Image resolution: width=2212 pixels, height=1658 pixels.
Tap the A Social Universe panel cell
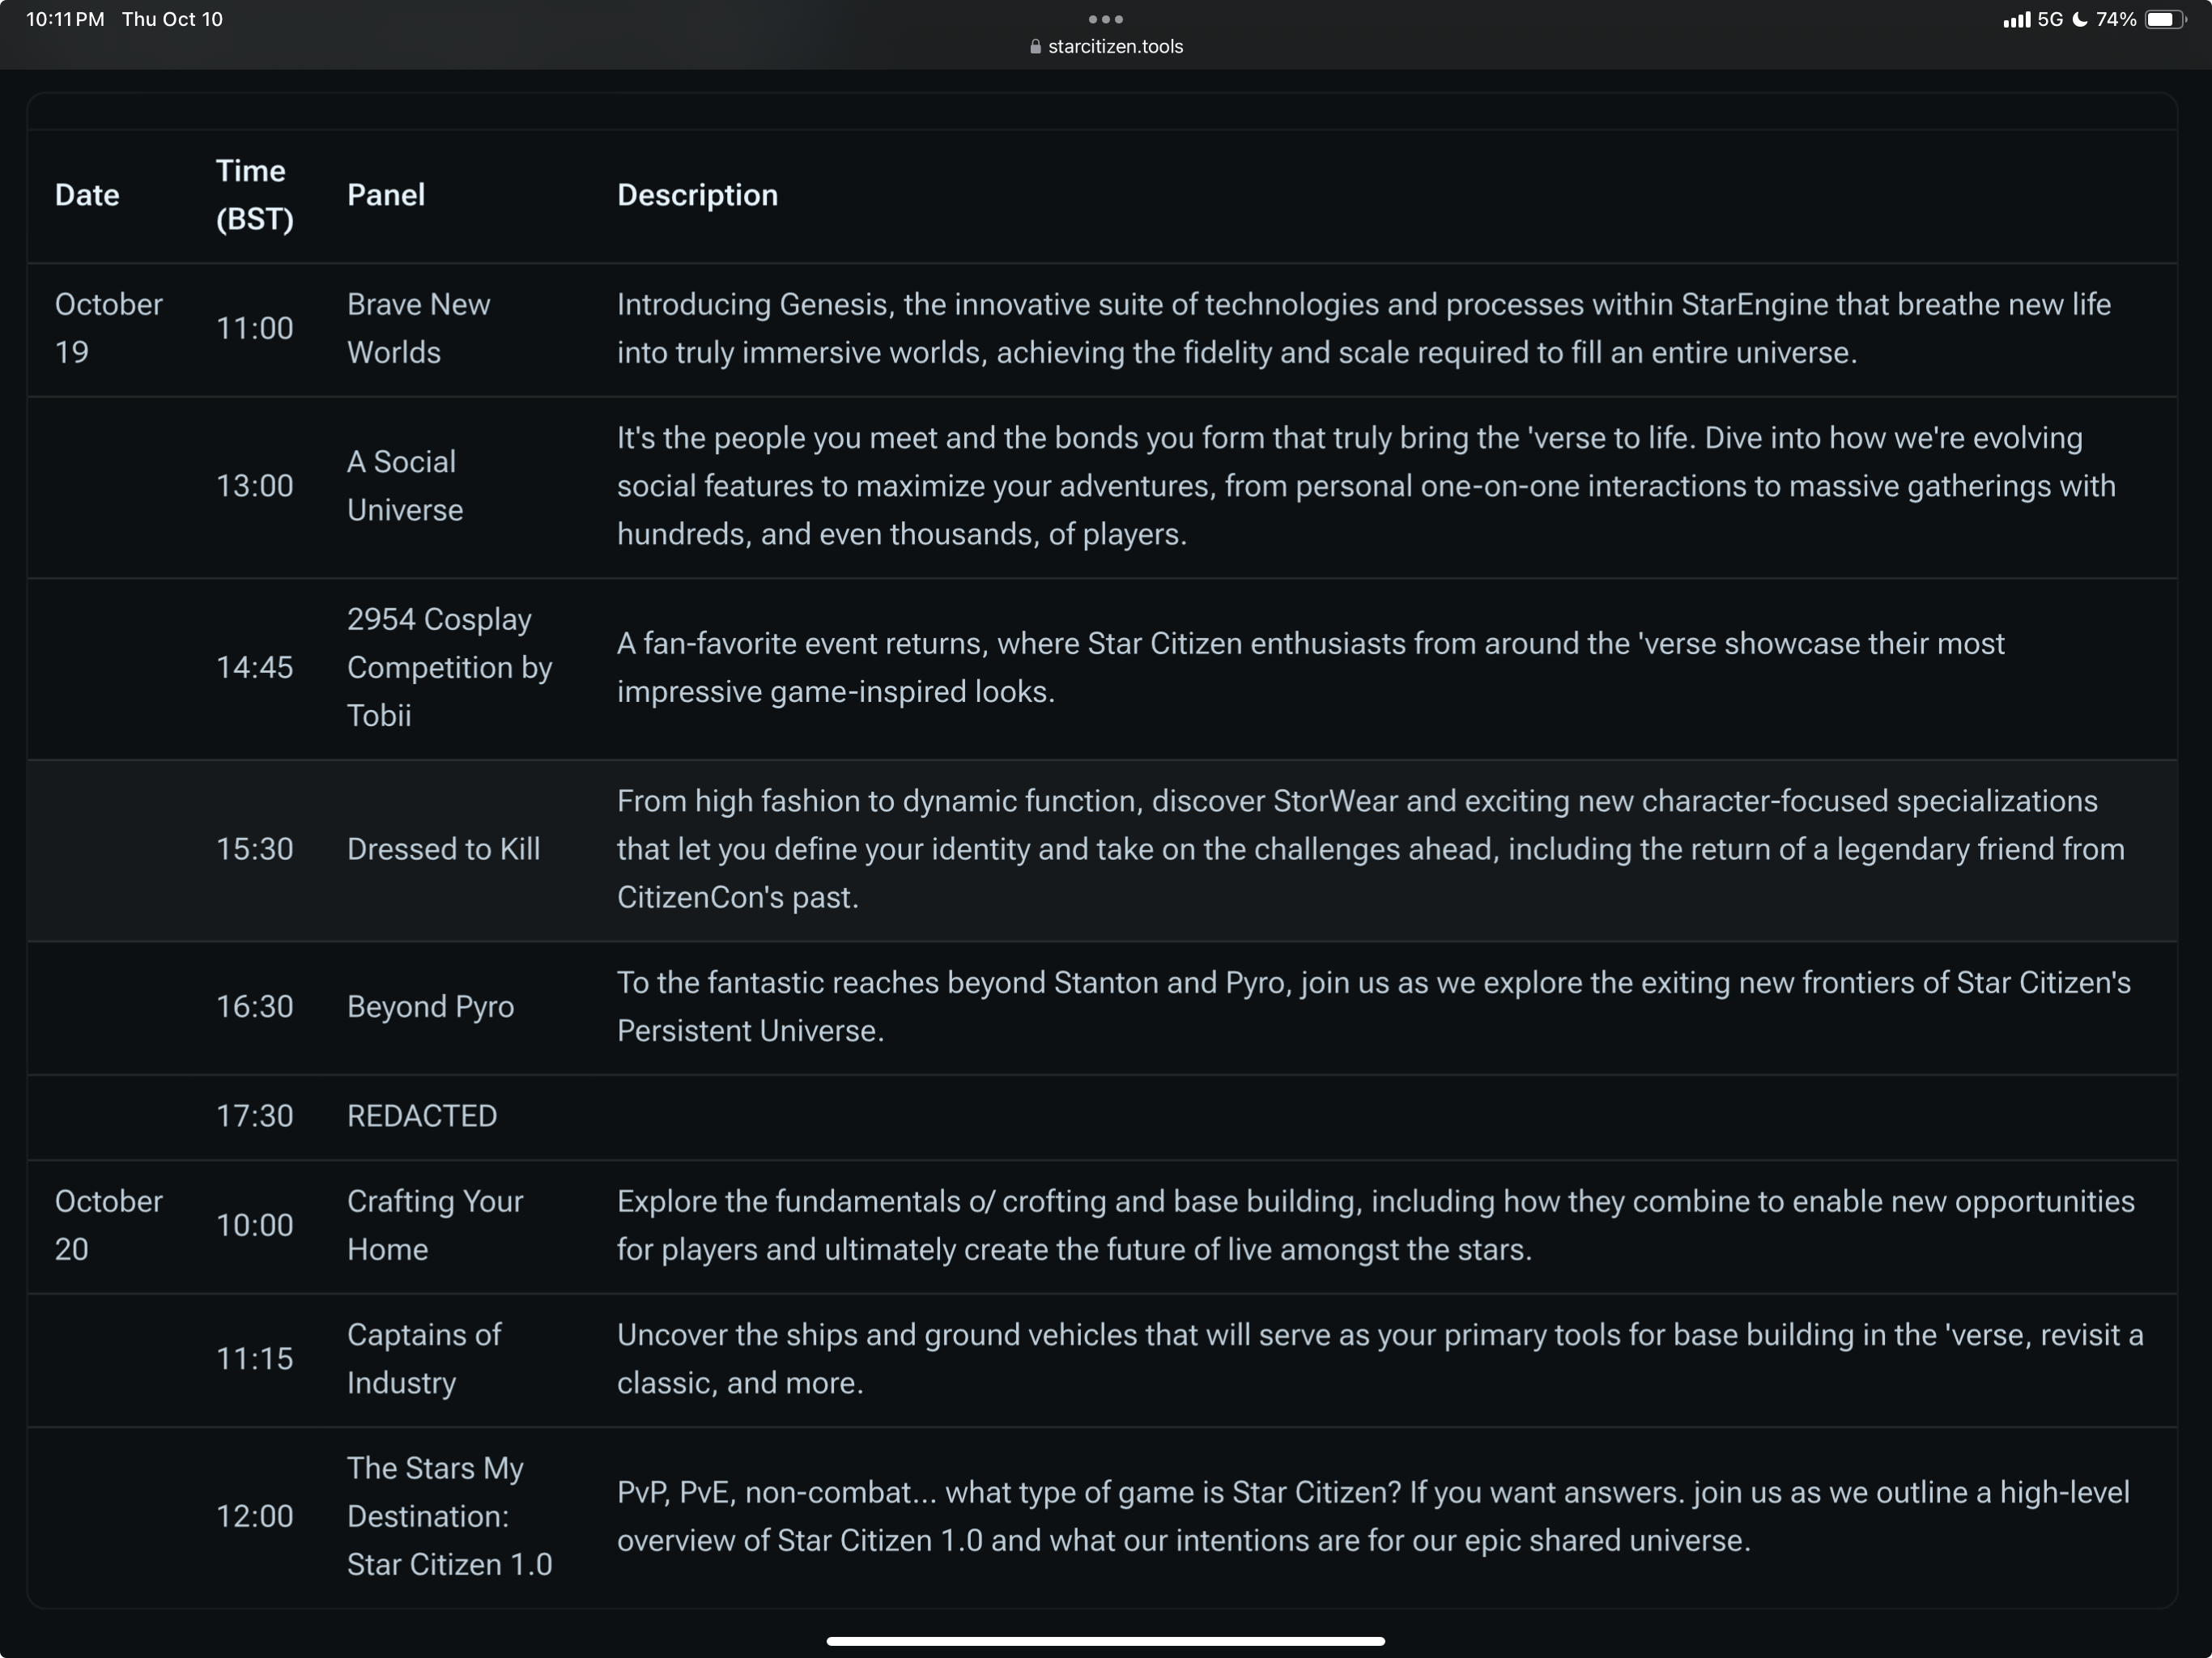[x=405, y=486]
